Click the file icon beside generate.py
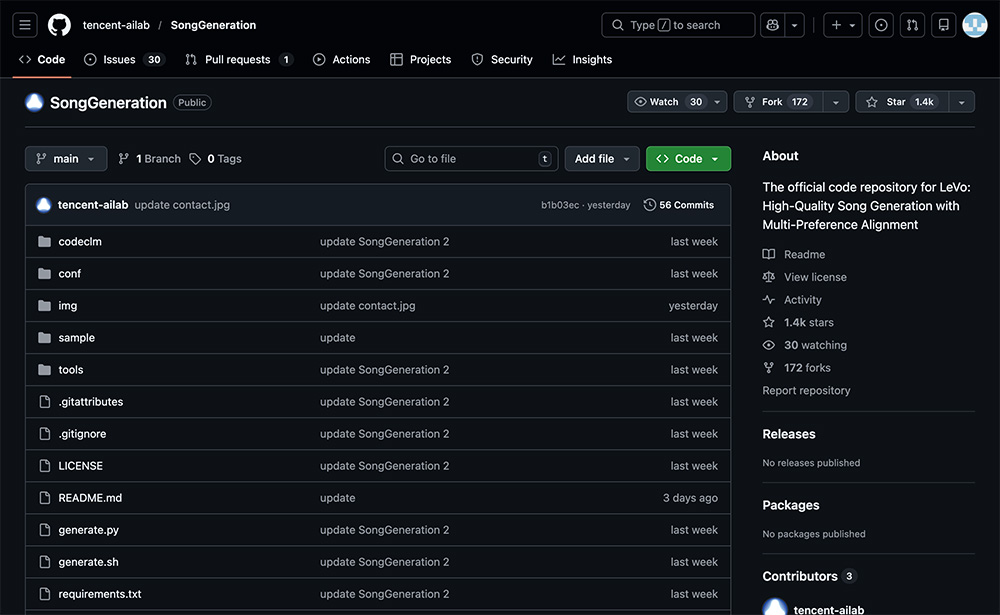1000x615 pixels. click(45, 530)
